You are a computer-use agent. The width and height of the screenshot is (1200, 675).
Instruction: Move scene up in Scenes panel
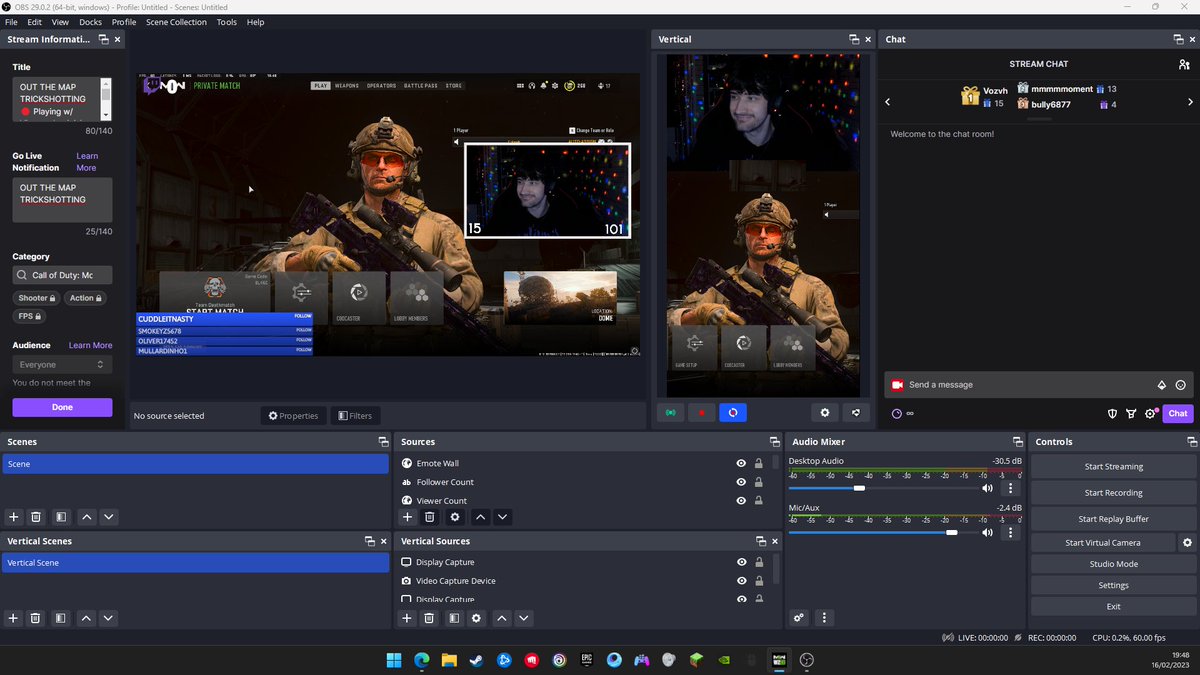click(87, 517)
